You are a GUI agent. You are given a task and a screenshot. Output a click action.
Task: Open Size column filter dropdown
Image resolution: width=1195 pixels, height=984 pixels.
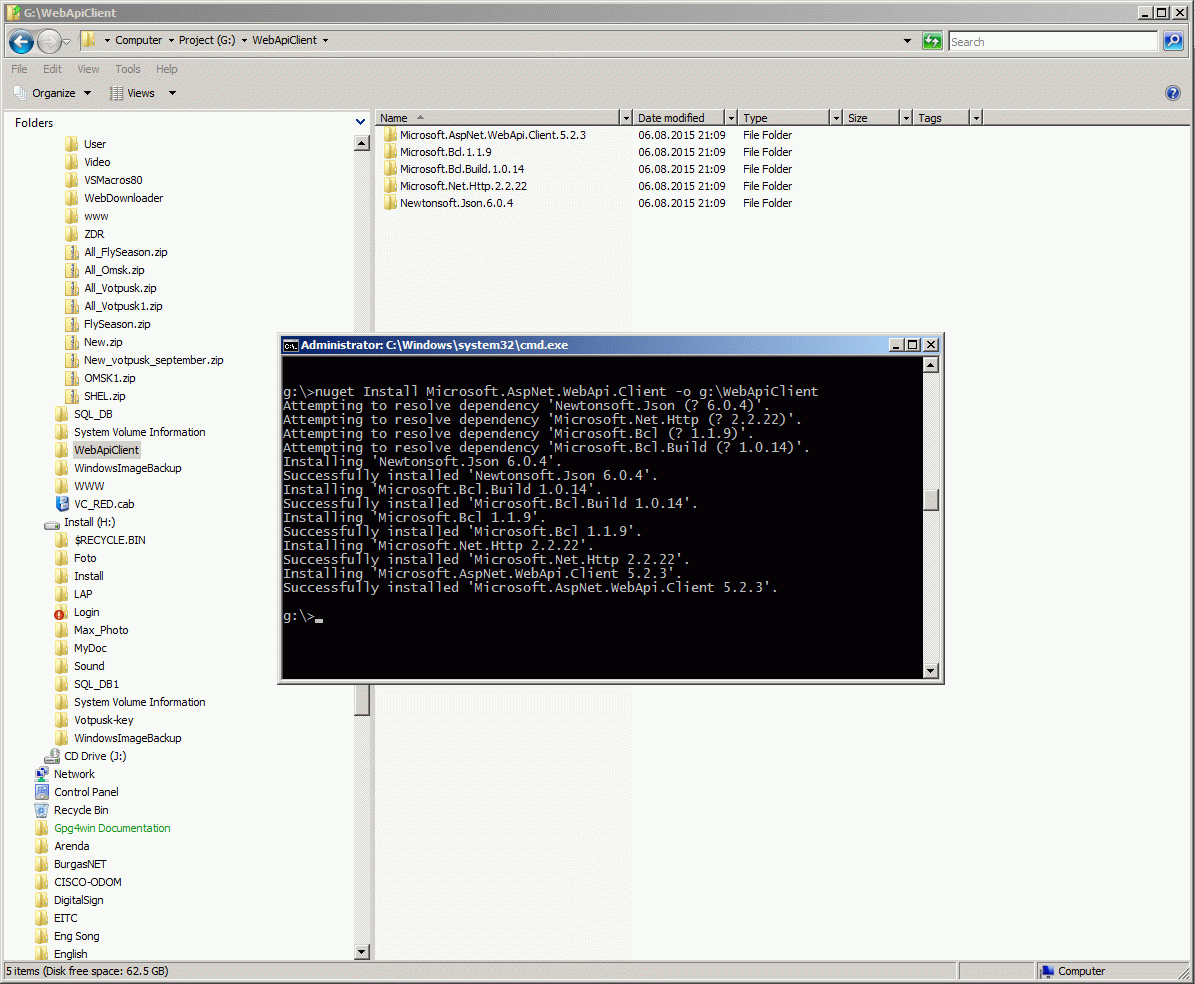tap(906, 117)
